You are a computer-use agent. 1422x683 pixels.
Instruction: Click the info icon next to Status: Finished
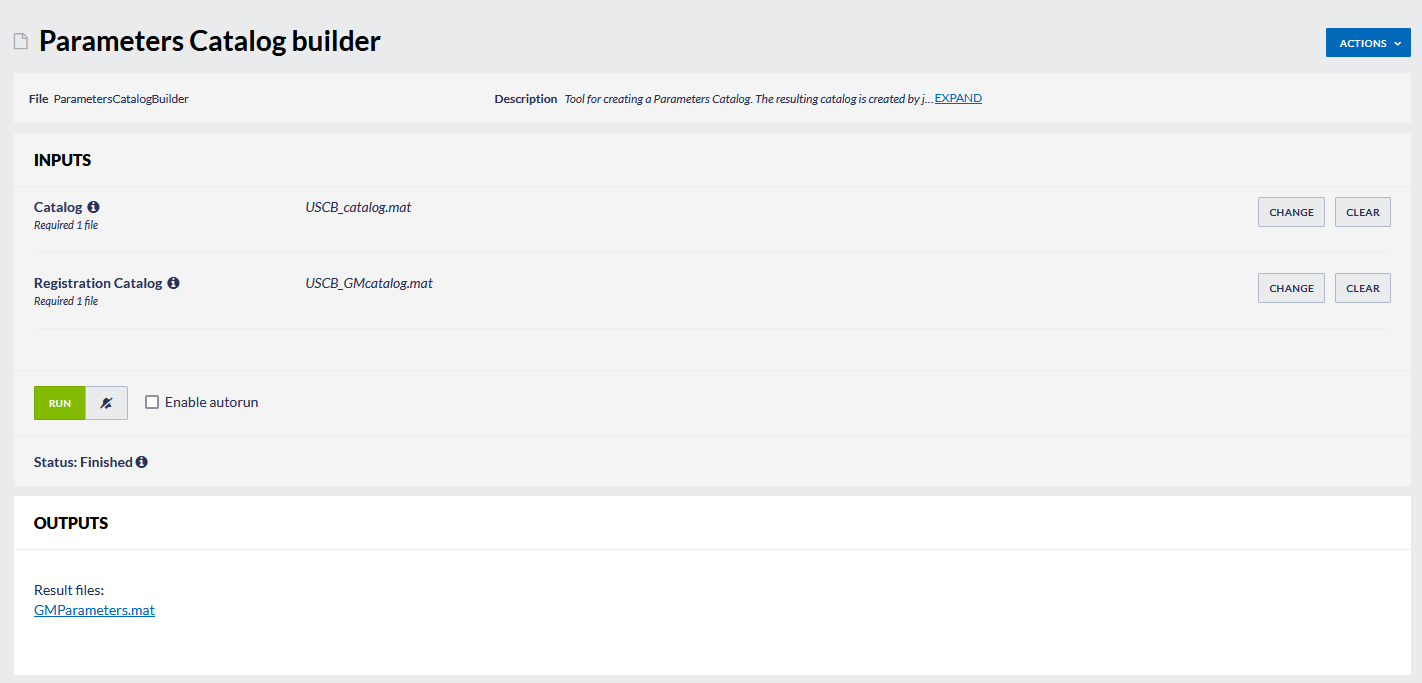pyautogui.click(x=142, y=462)
